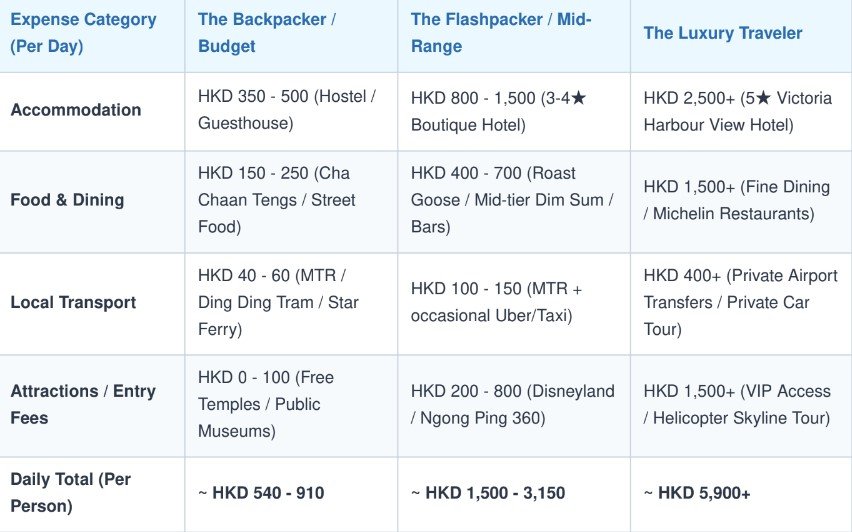Click the Food & Dining row label
852x532 pixels.
click(x=67, y=200)
